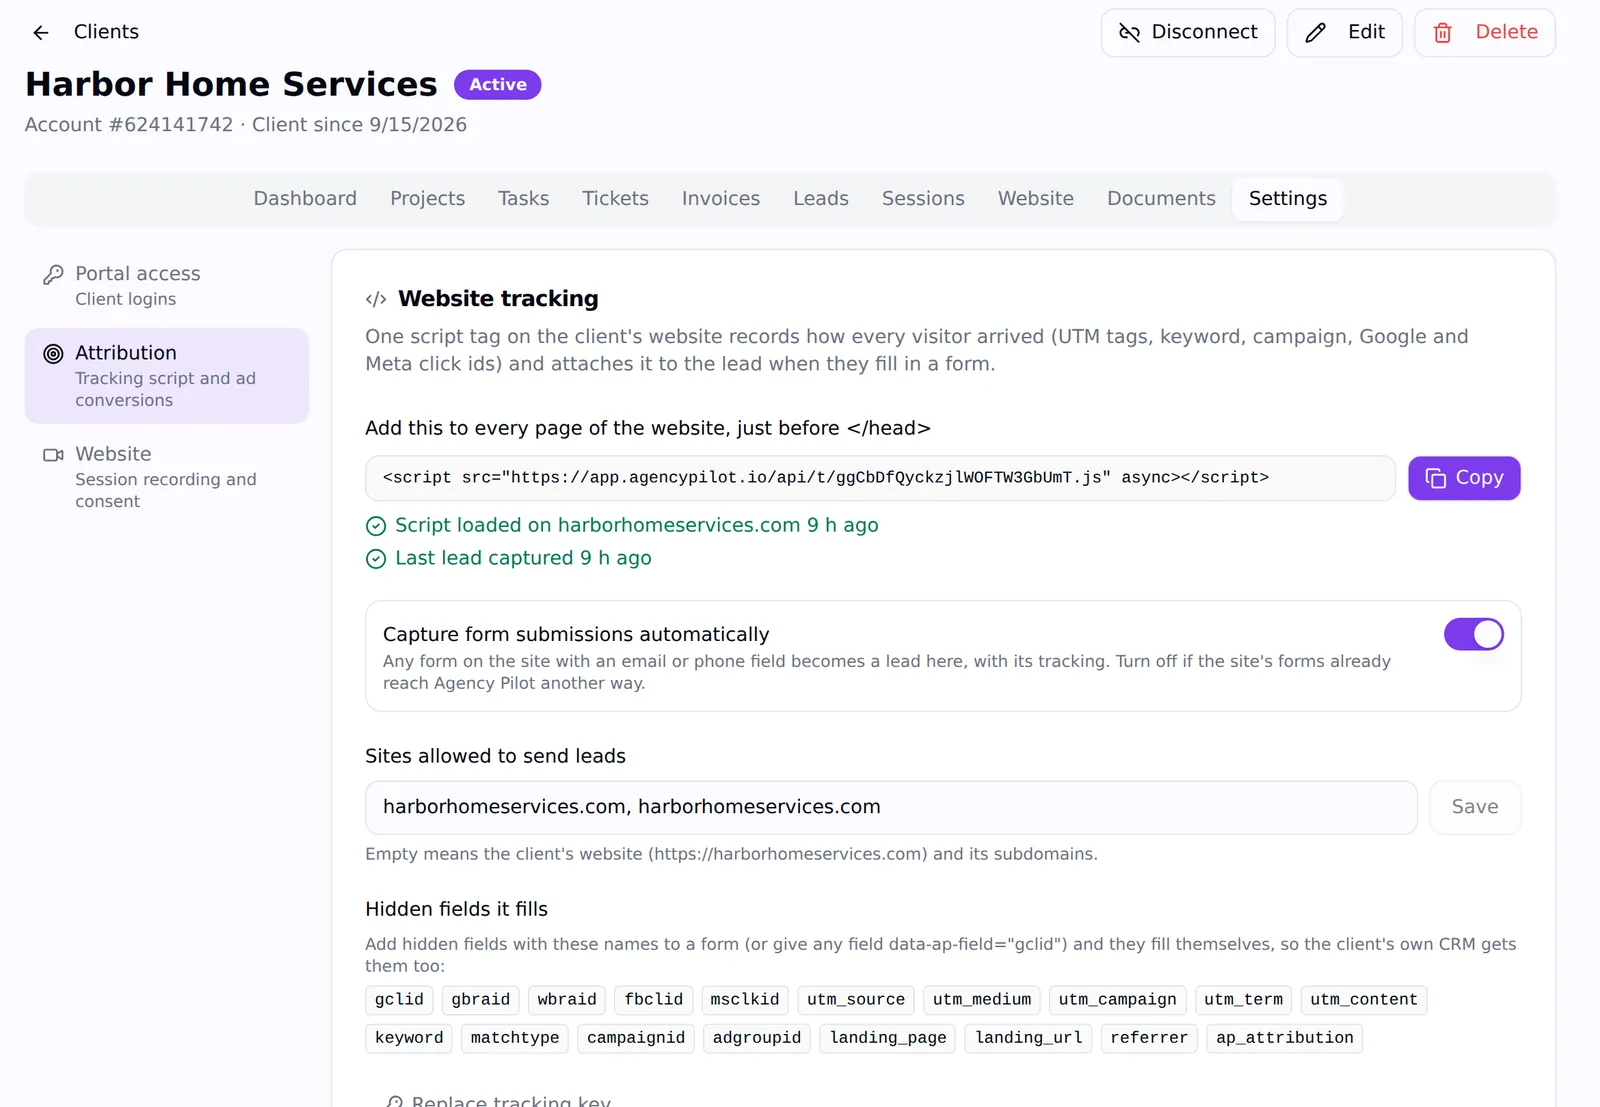Click the wbraid field tag
Screen dimensions: 1600x1107
567,1000
